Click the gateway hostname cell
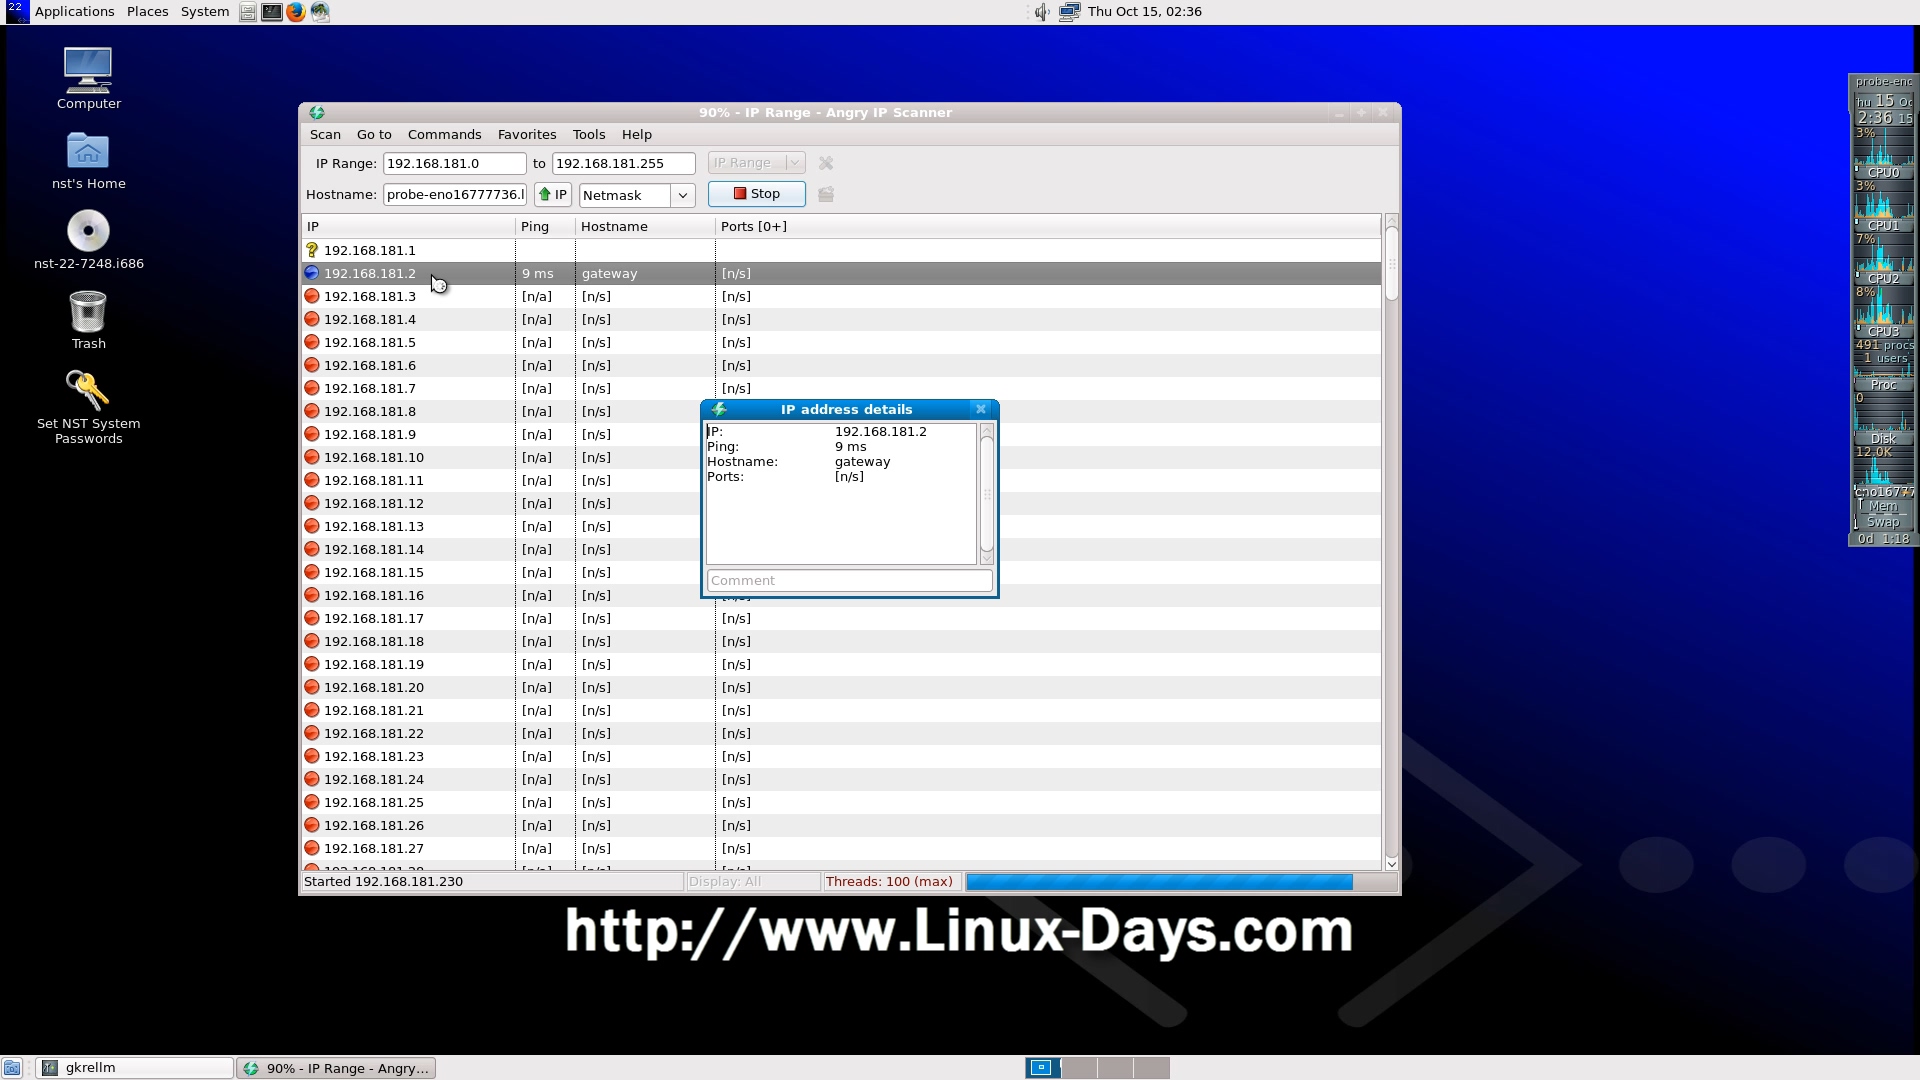The image size is (1920, 1080). pyautogui.click(x=645, y=273)
